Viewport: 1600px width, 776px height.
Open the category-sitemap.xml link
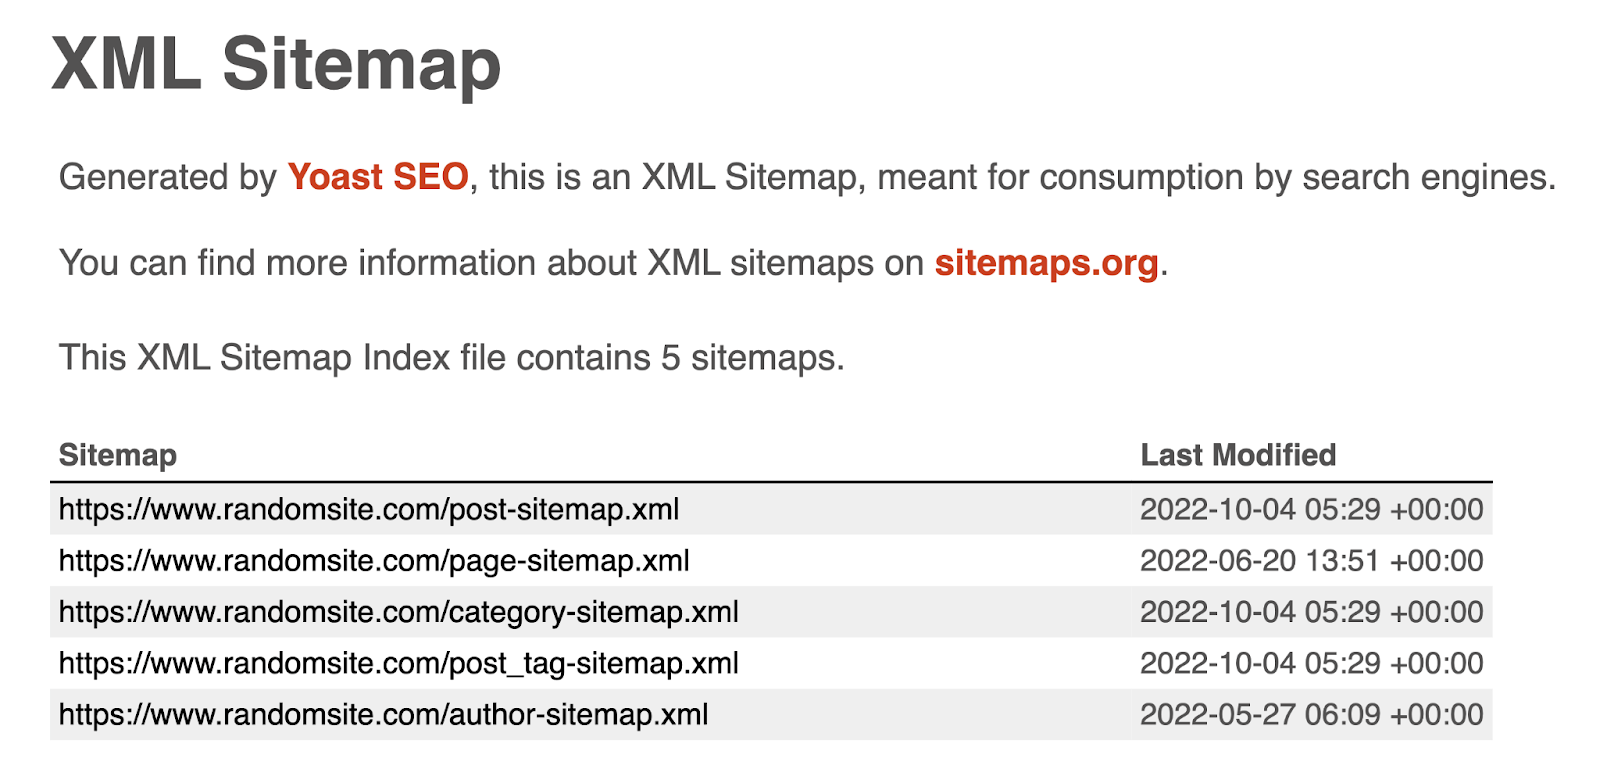[398, 612]
